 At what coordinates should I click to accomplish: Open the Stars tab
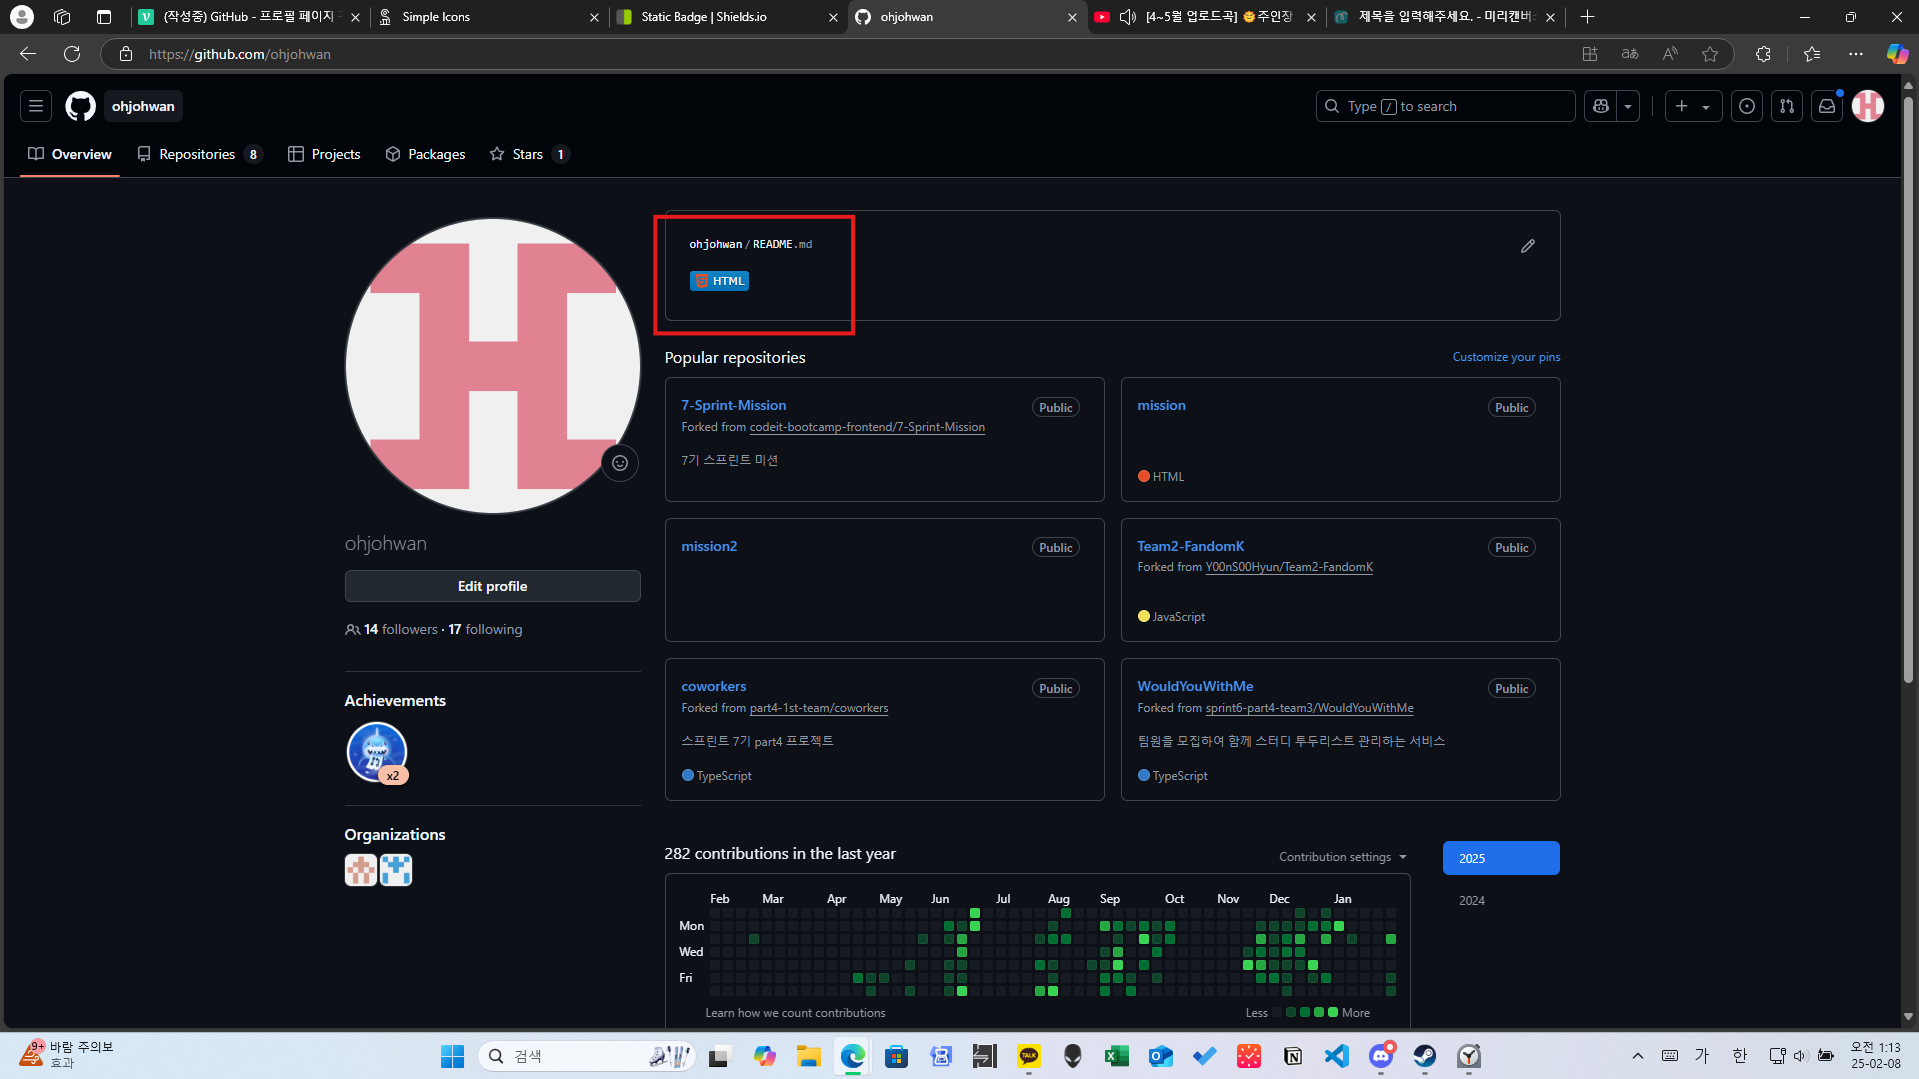529,154
